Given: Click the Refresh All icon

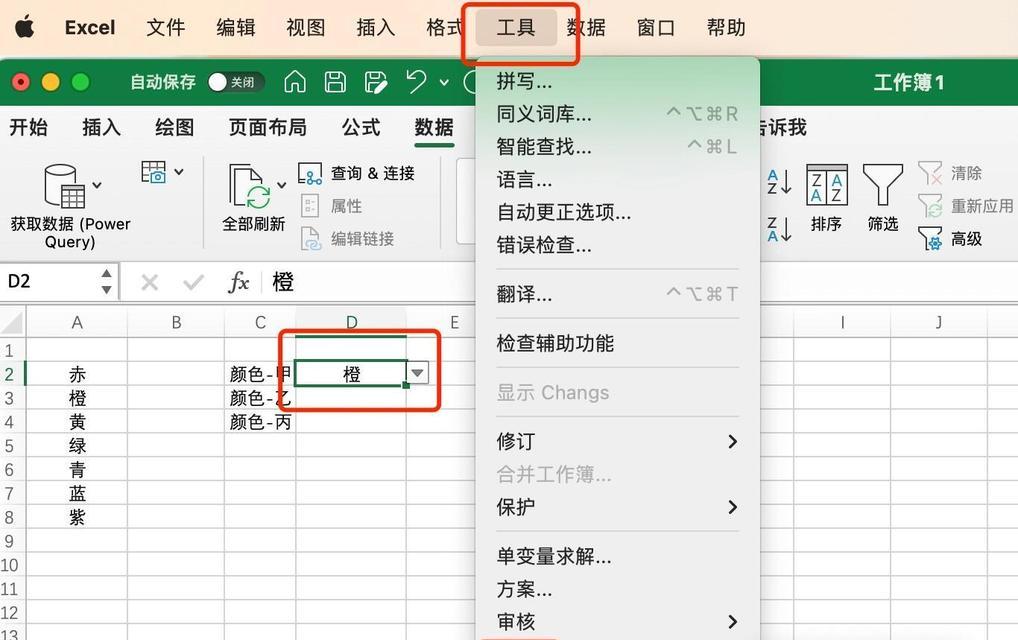Looking at the screenshot, I should [249, 186].
